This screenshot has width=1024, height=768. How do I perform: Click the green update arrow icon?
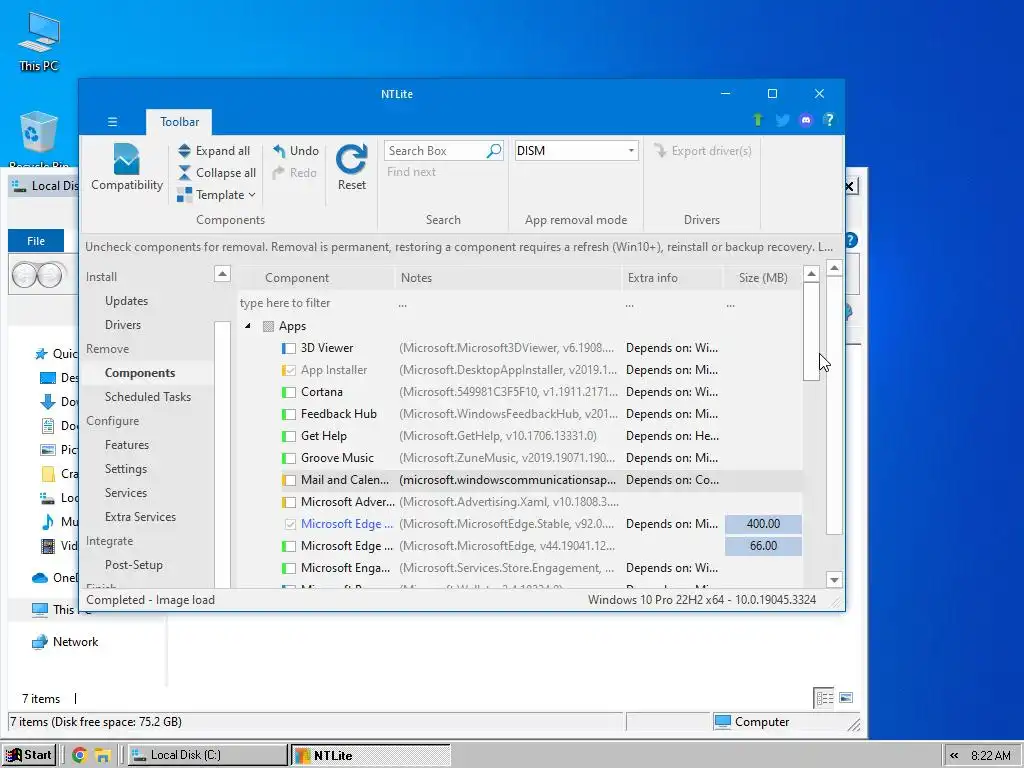click(758, 120)
